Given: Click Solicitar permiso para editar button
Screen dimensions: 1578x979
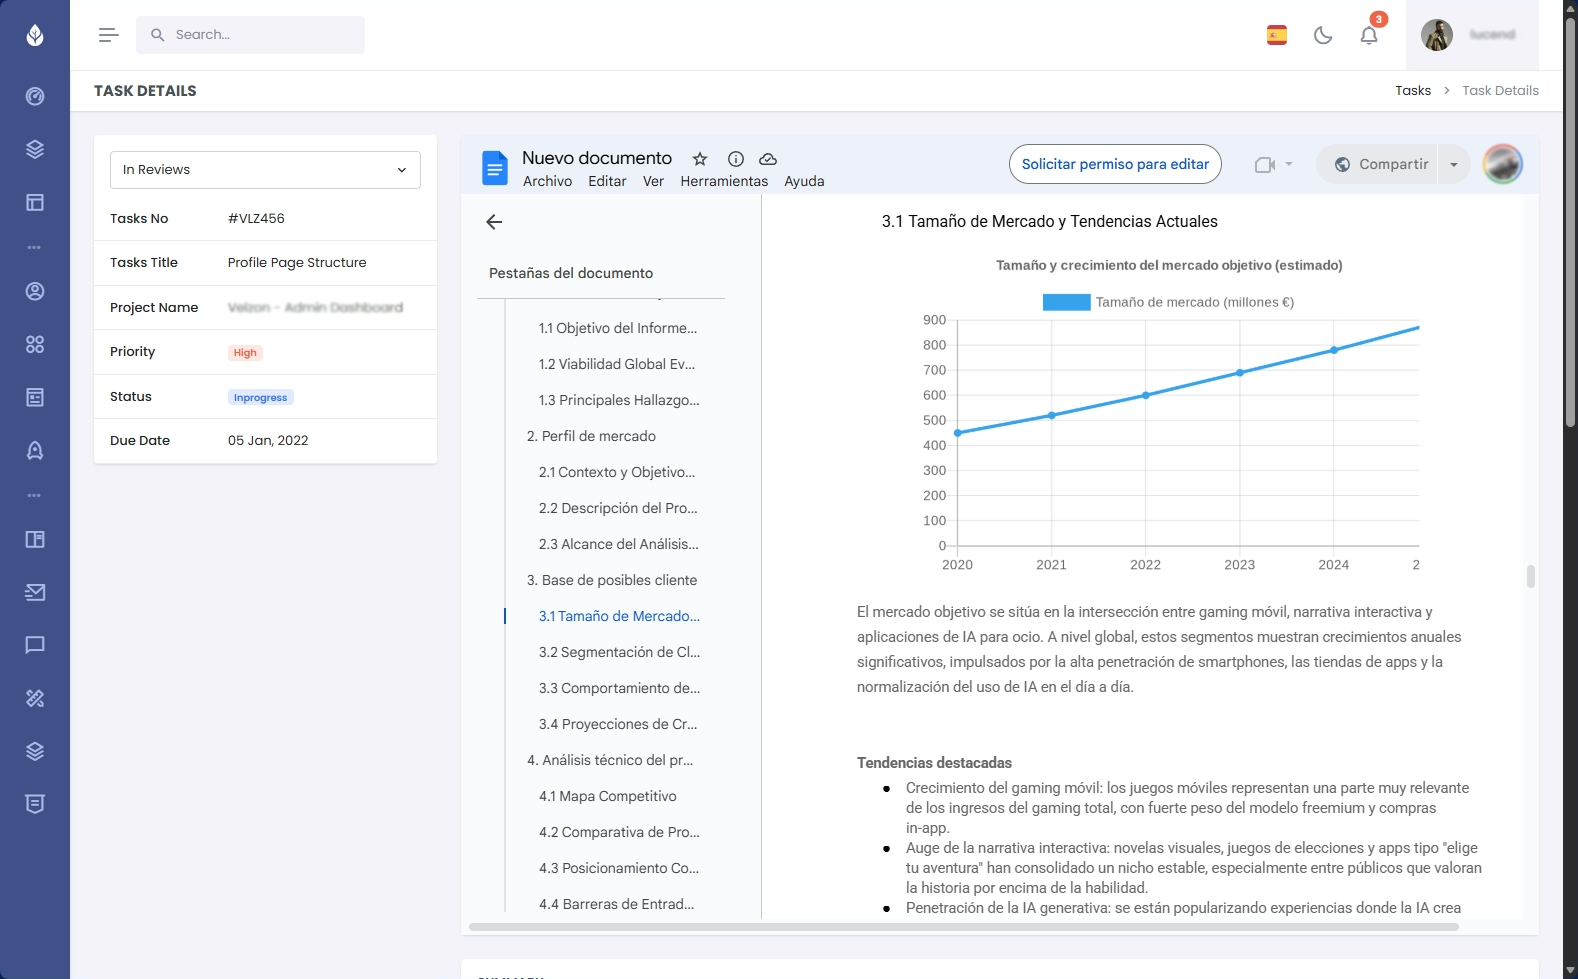Looking at the screenshot, I should point(1115,164).
